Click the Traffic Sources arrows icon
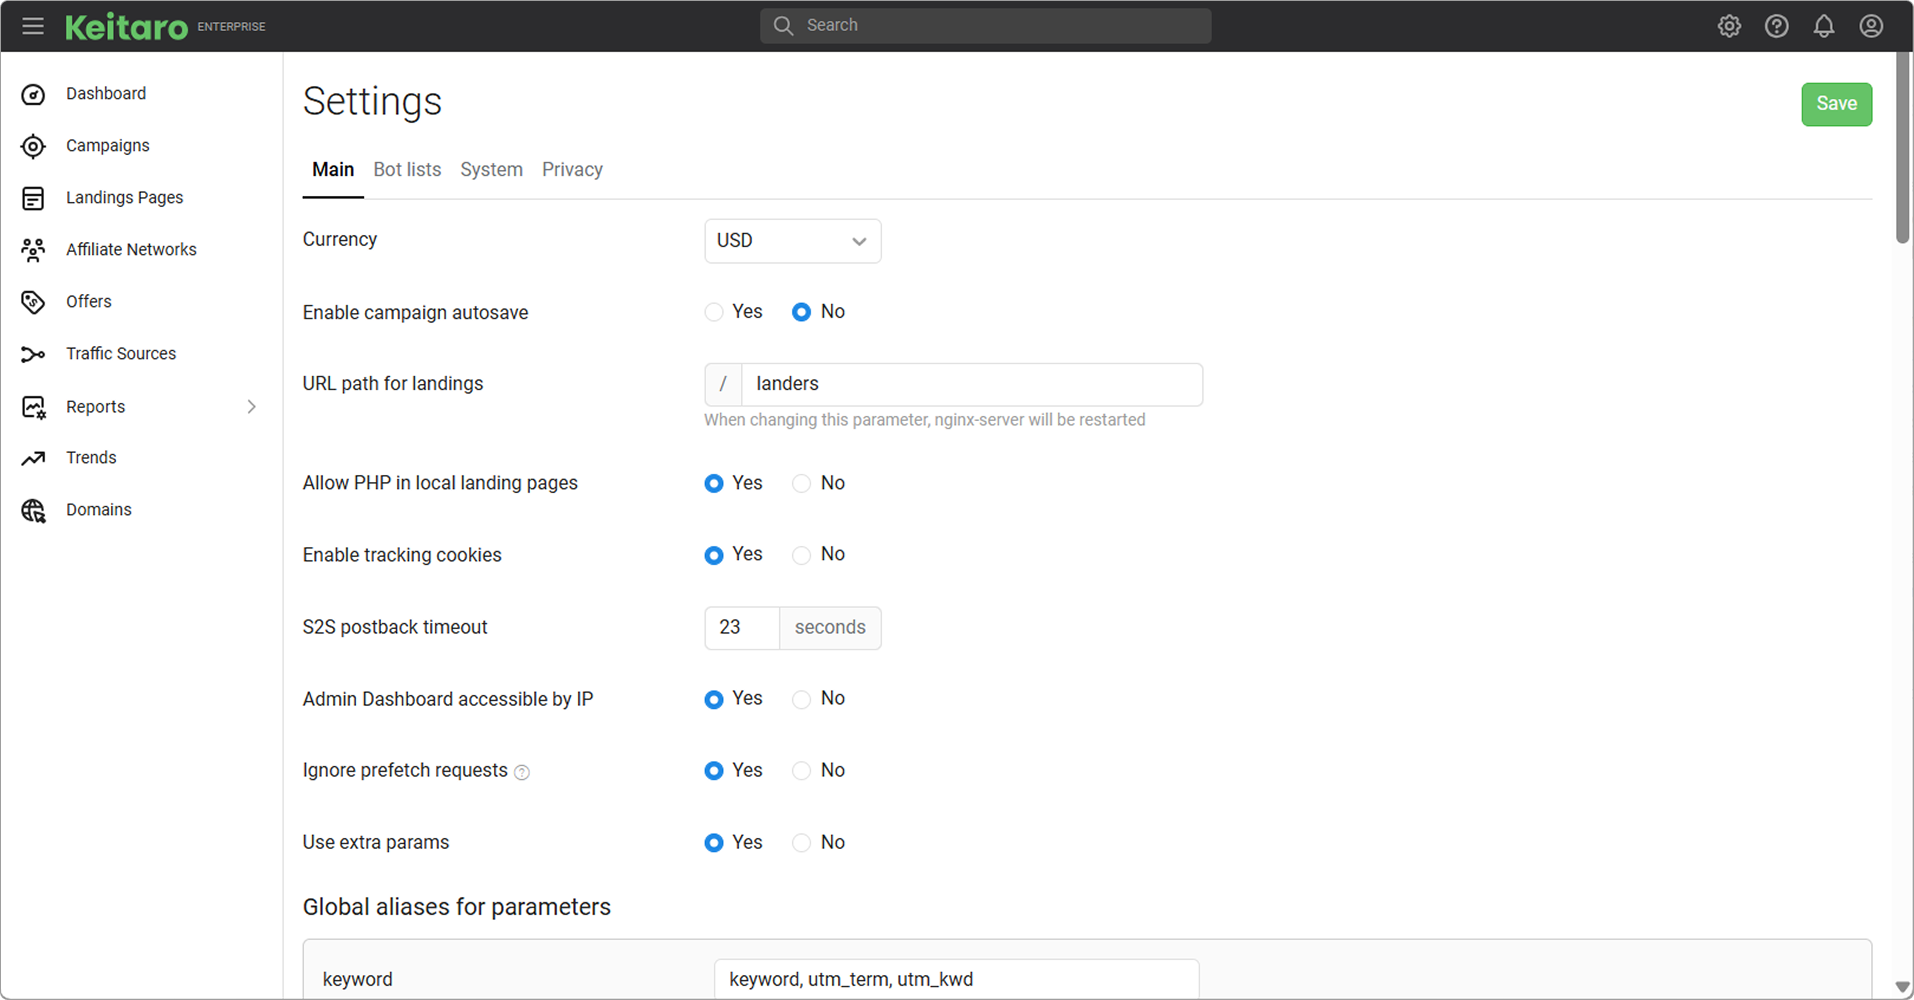1914x1000 pixels. (x=33, y=354)
